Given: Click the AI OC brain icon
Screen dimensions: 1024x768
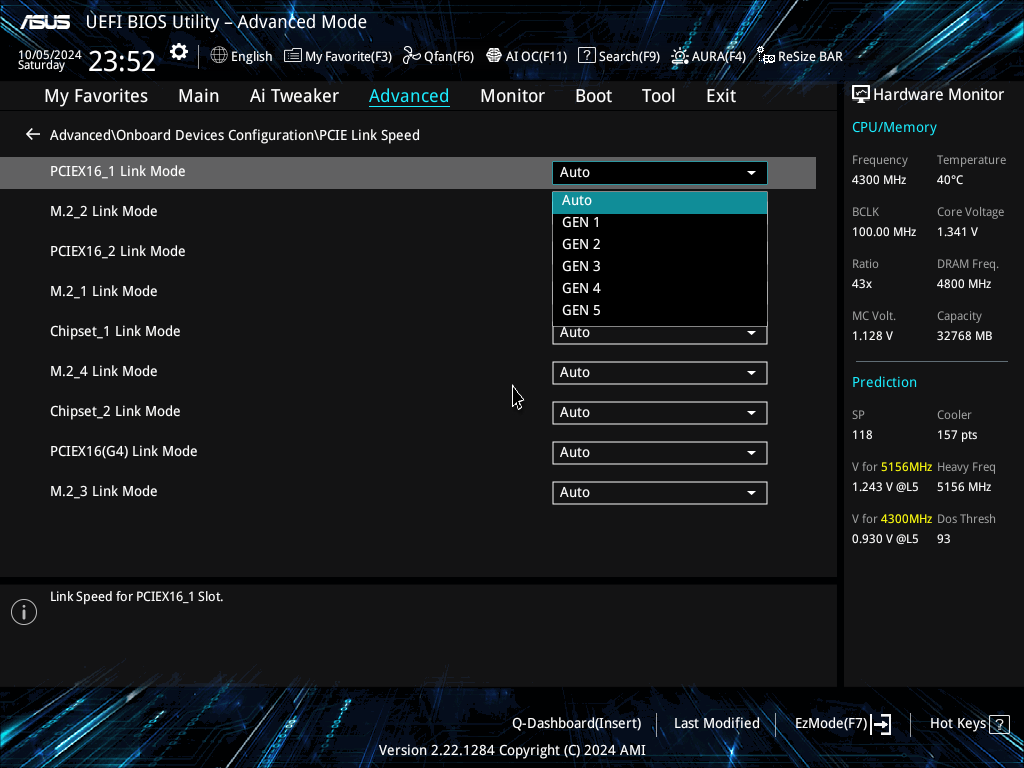Looking at the screenshot, I should click(x=494, y=56).
